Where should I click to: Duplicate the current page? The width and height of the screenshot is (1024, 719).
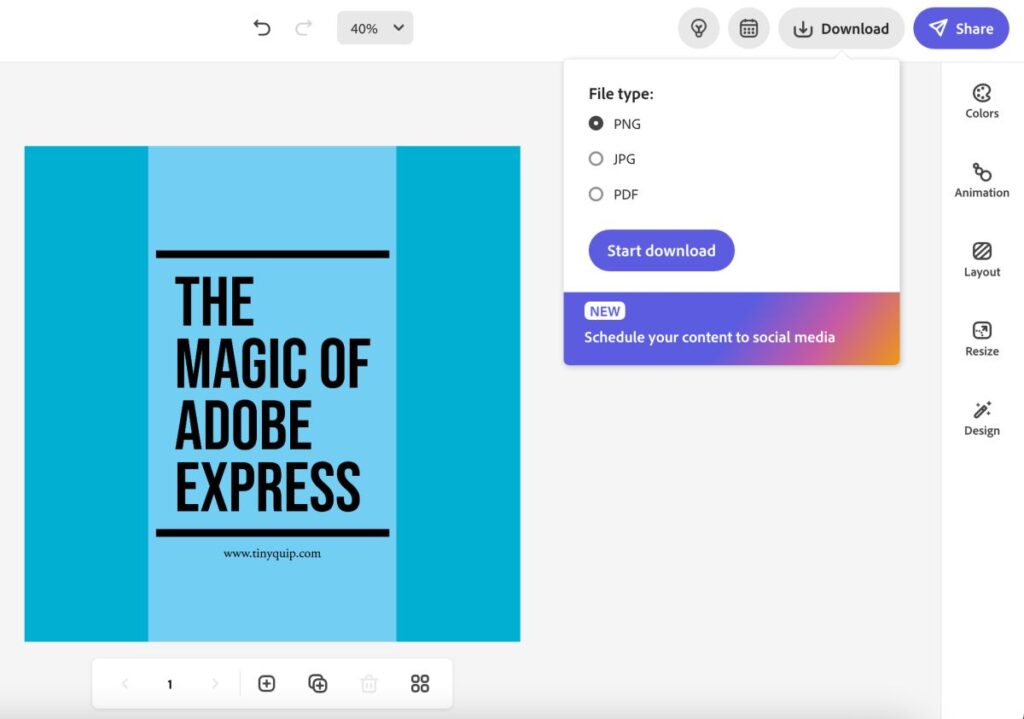pos(318,683)
